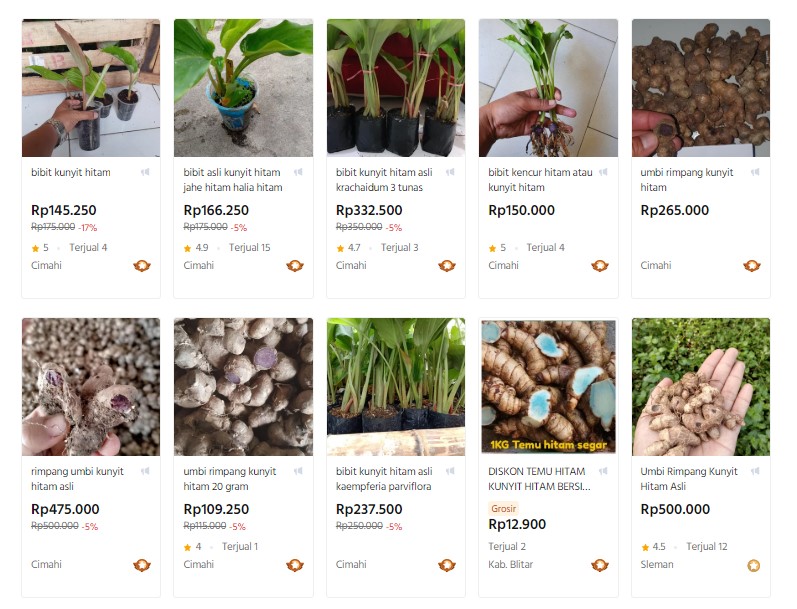Open the potted seedling image for Rp166.250 product

(243, 88)
